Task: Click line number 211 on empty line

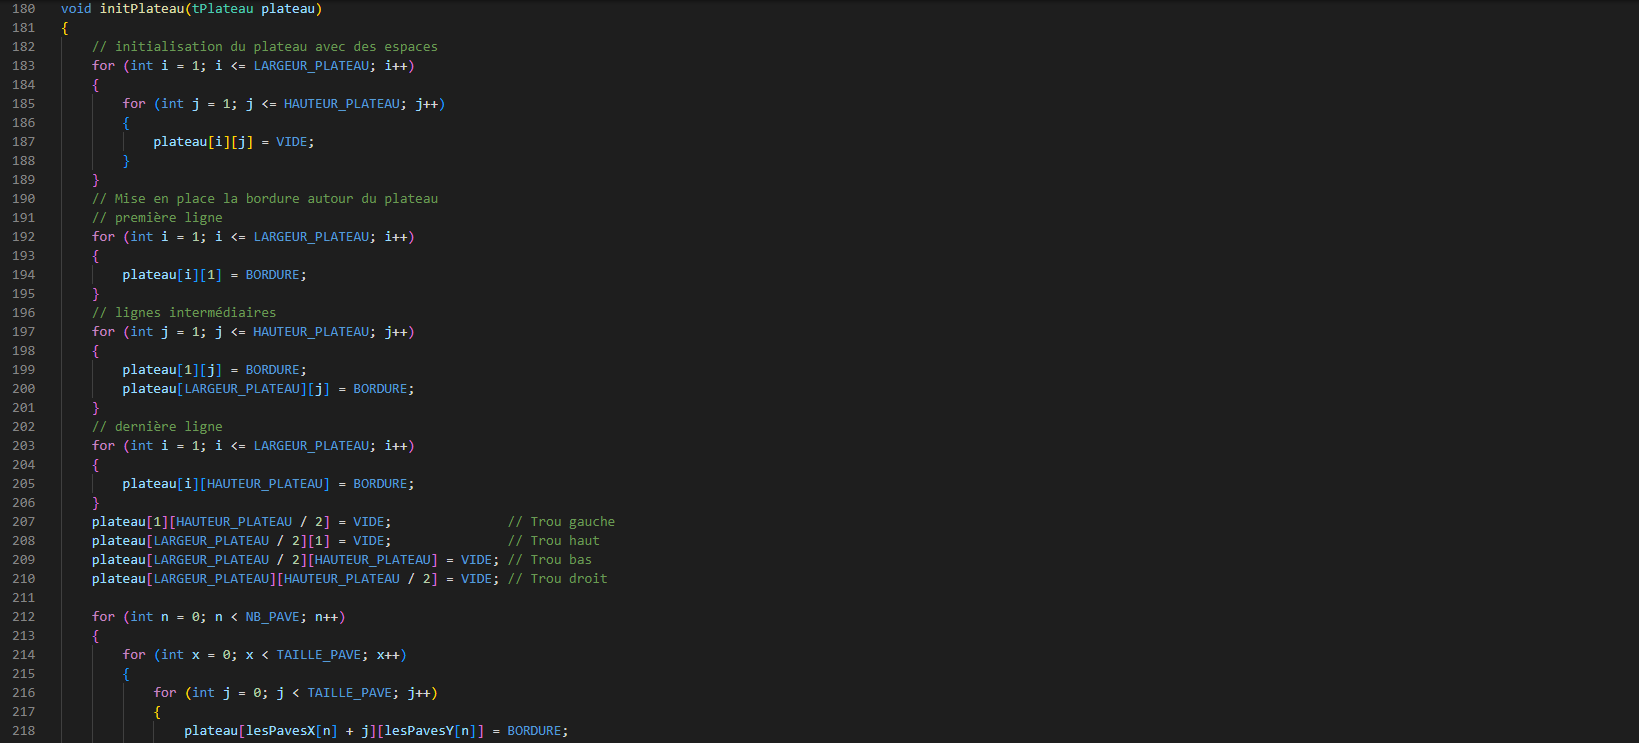Action: 23,598
